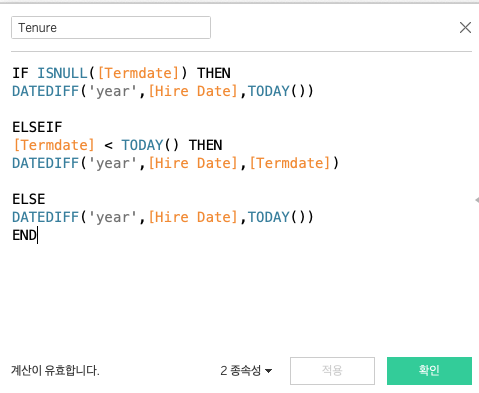Confirm with the green 확인 button

[x=429, y=371]
